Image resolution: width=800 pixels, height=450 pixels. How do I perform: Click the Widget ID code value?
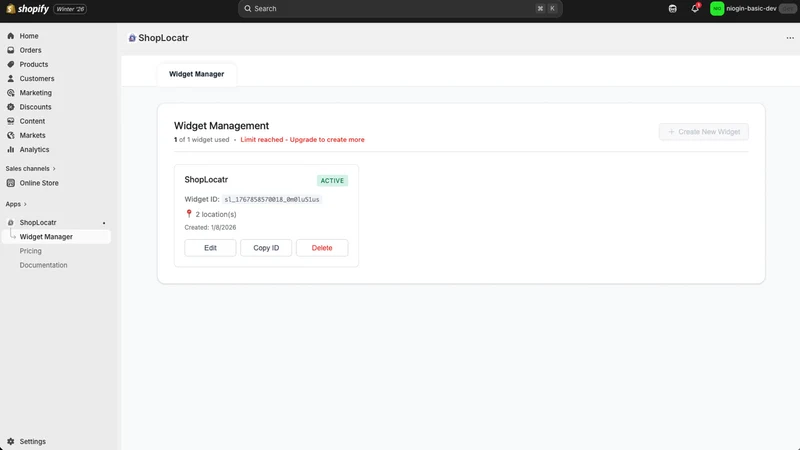[x=272, y=199]
